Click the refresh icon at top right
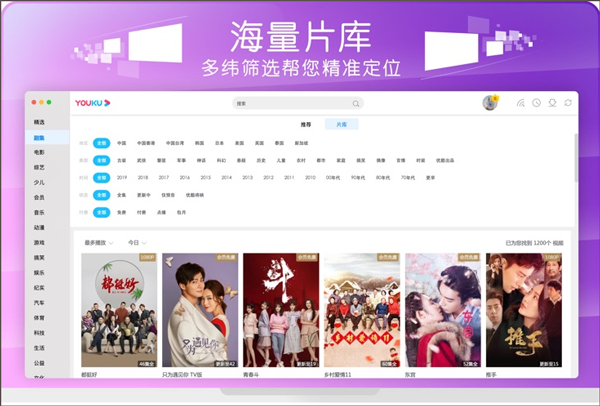 coord(568,103)
